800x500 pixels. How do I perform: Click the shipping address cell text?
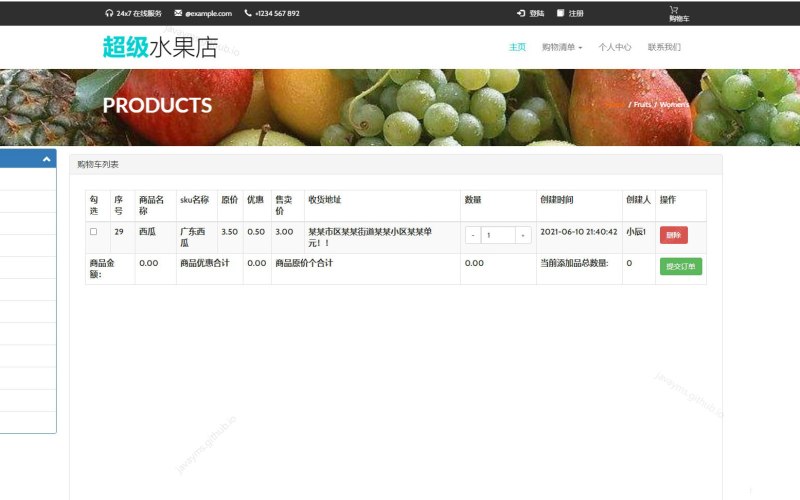pyautogui.click(x=370, y=237)
